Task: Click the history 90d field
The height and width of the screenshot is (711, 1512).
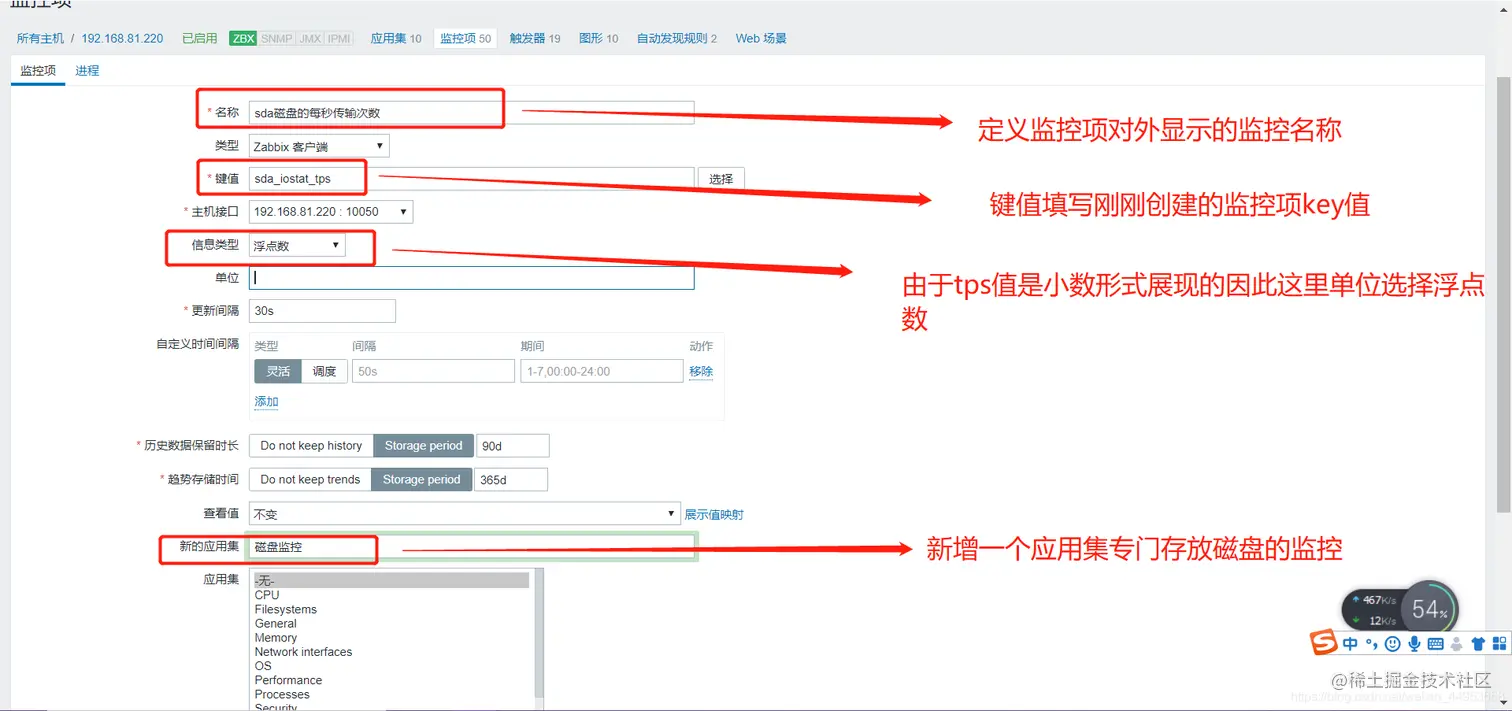Action: coord(513,446)
